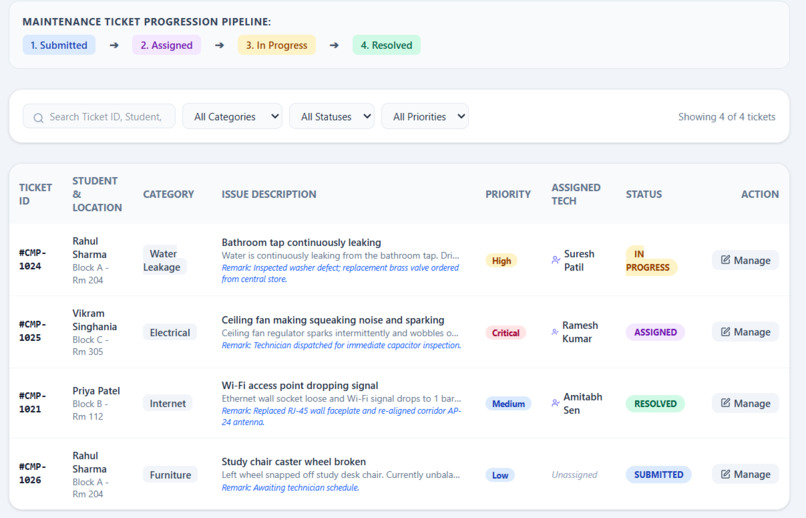Manage the Bathroom tap leaking ticket
Screen dimensions: 806x518
[x=745, y=260]
